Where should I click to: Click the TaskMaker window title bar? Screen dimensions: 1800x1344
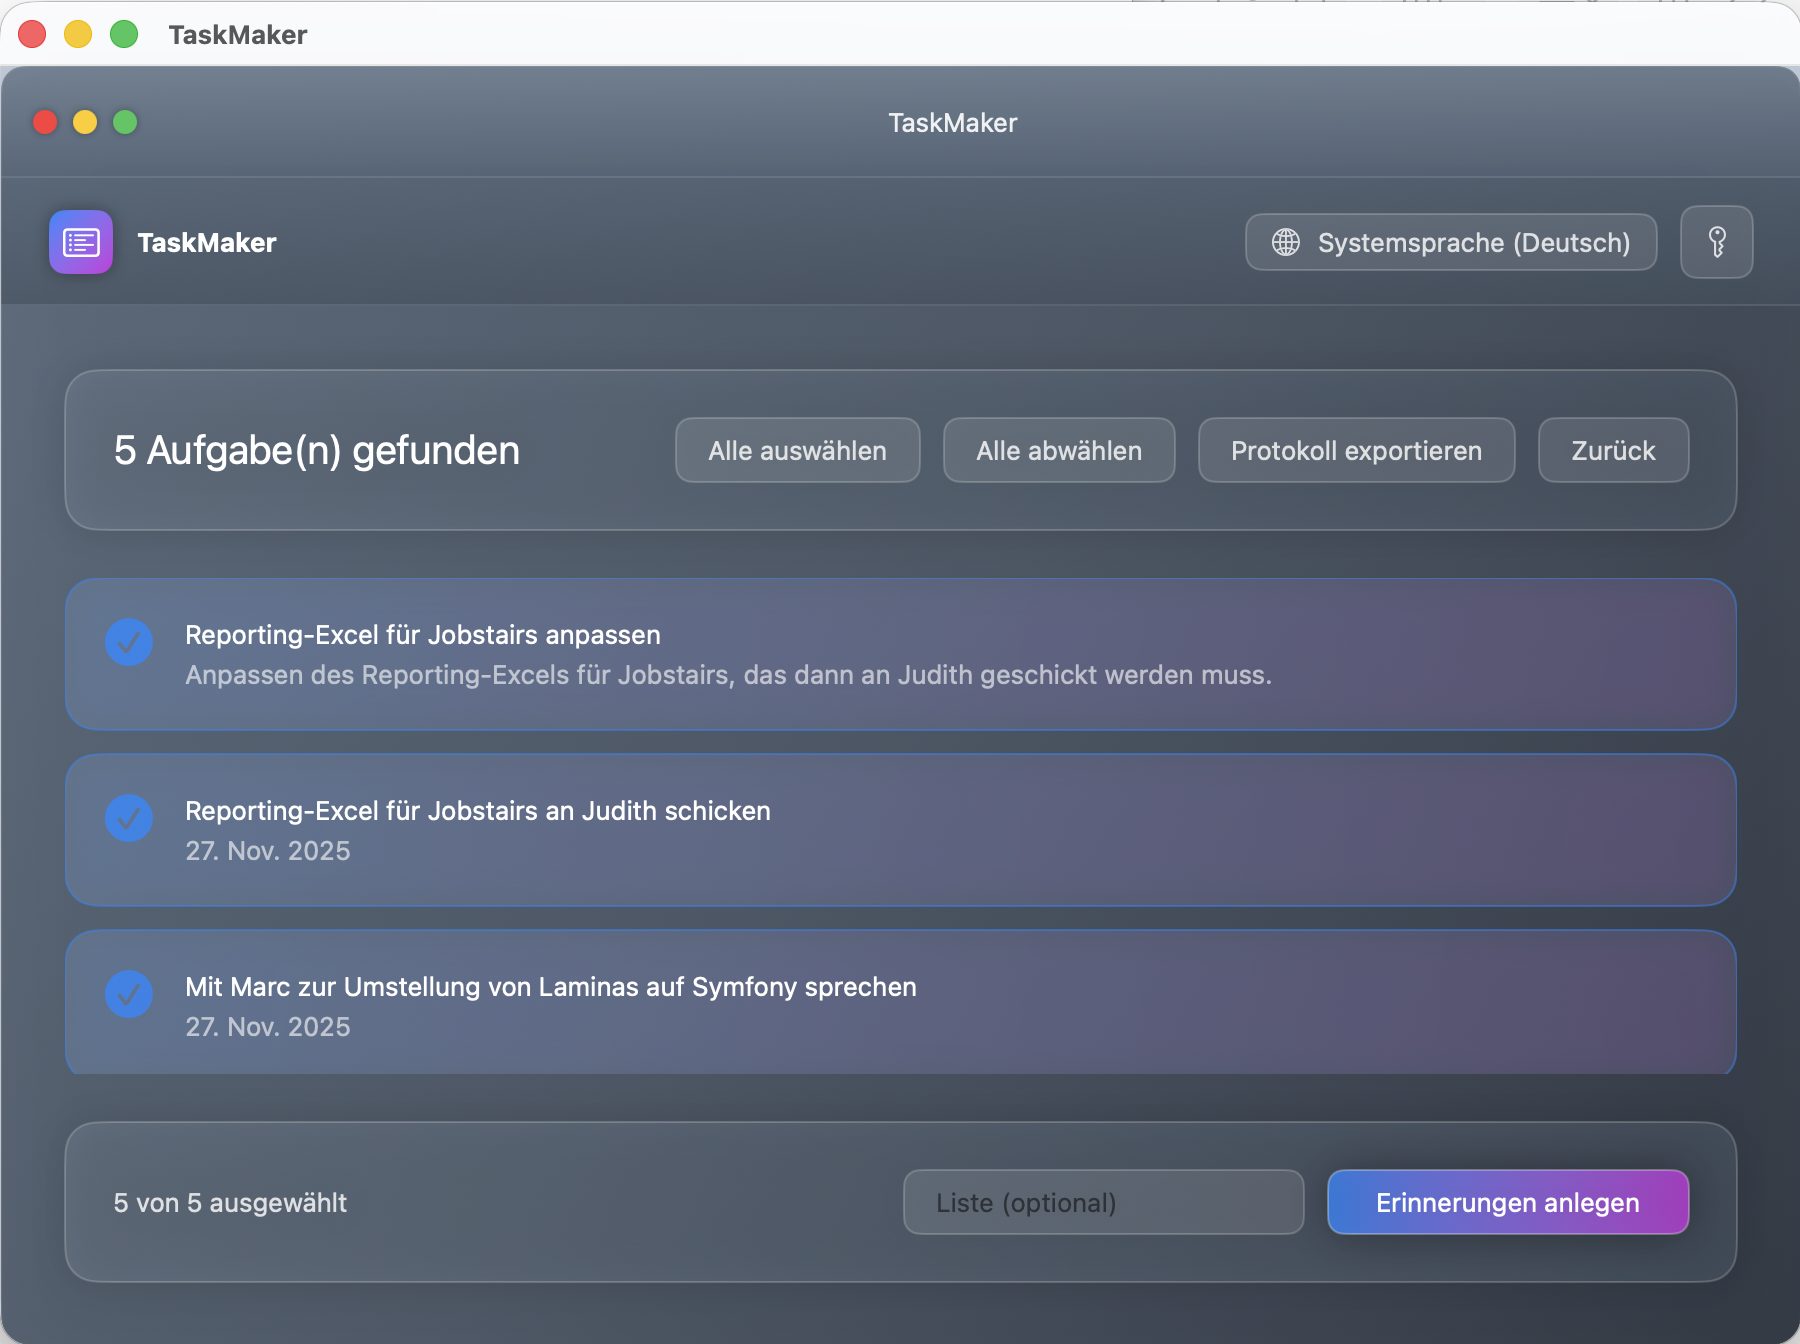(x=951, y=122)
